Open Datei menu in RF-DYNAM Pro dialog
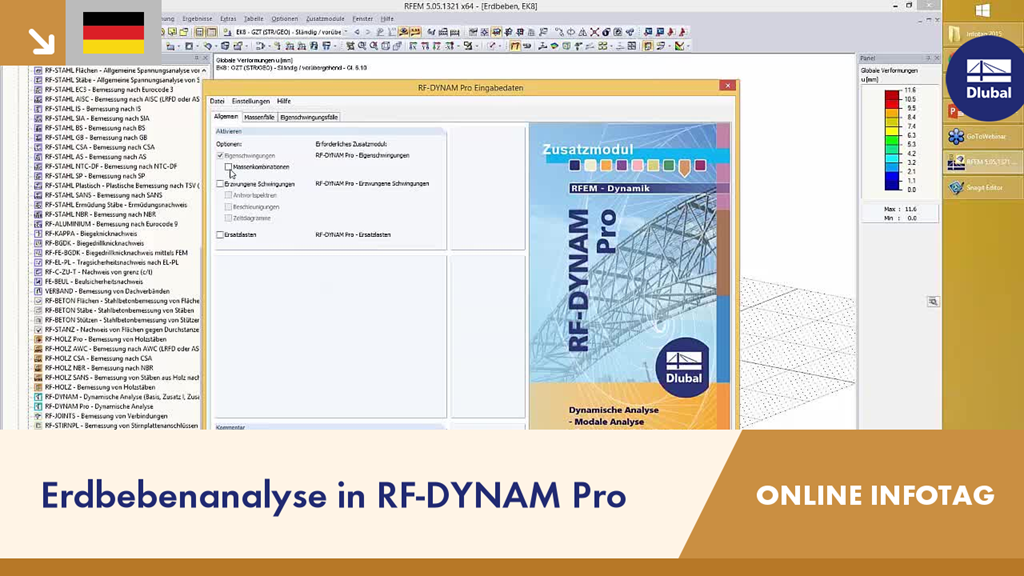Image resolution: width=1024 pixels, height=576 pixels. (x=217, y=101)
